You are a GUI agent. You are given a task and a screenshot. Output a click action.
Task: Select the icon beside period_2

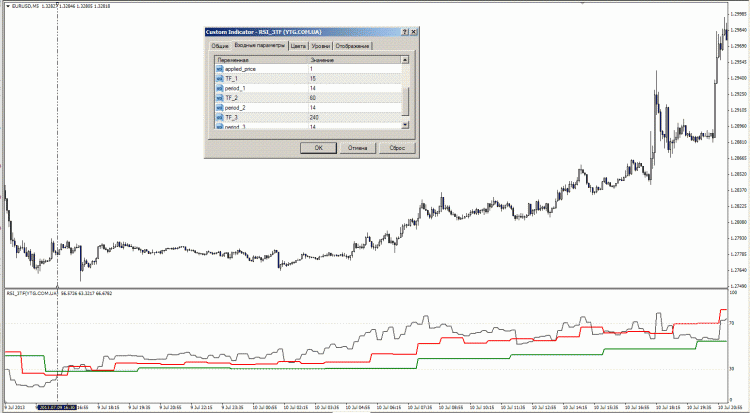pos(221,108)
